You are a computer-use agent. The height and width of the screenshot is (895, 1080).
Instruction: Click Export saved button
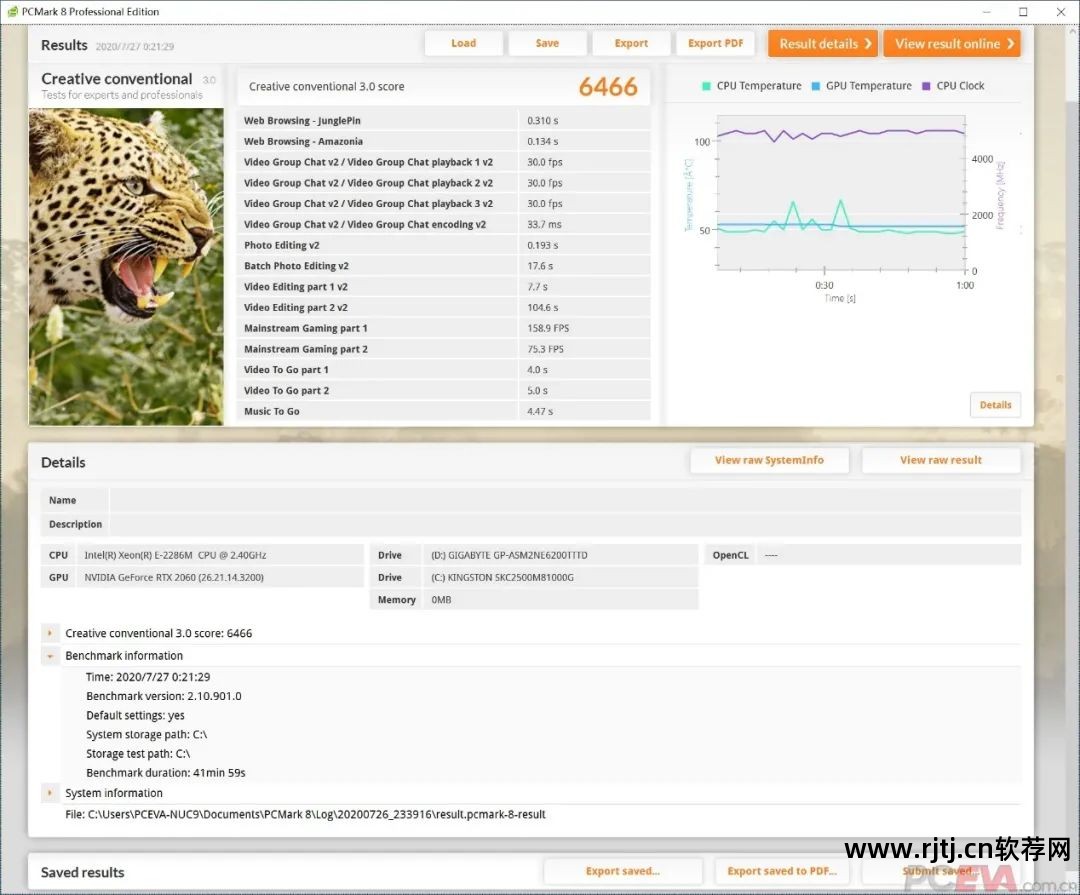[623, 872]
